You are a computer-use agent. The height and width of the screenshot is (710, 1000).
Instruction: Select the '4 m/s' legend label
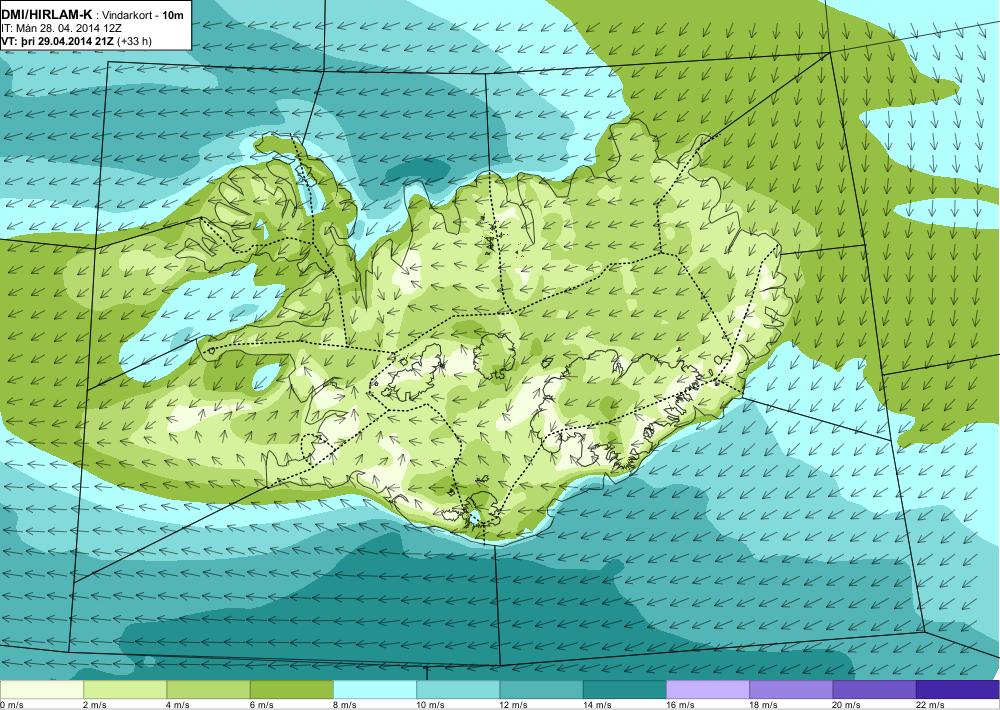[x=179, y=705]
